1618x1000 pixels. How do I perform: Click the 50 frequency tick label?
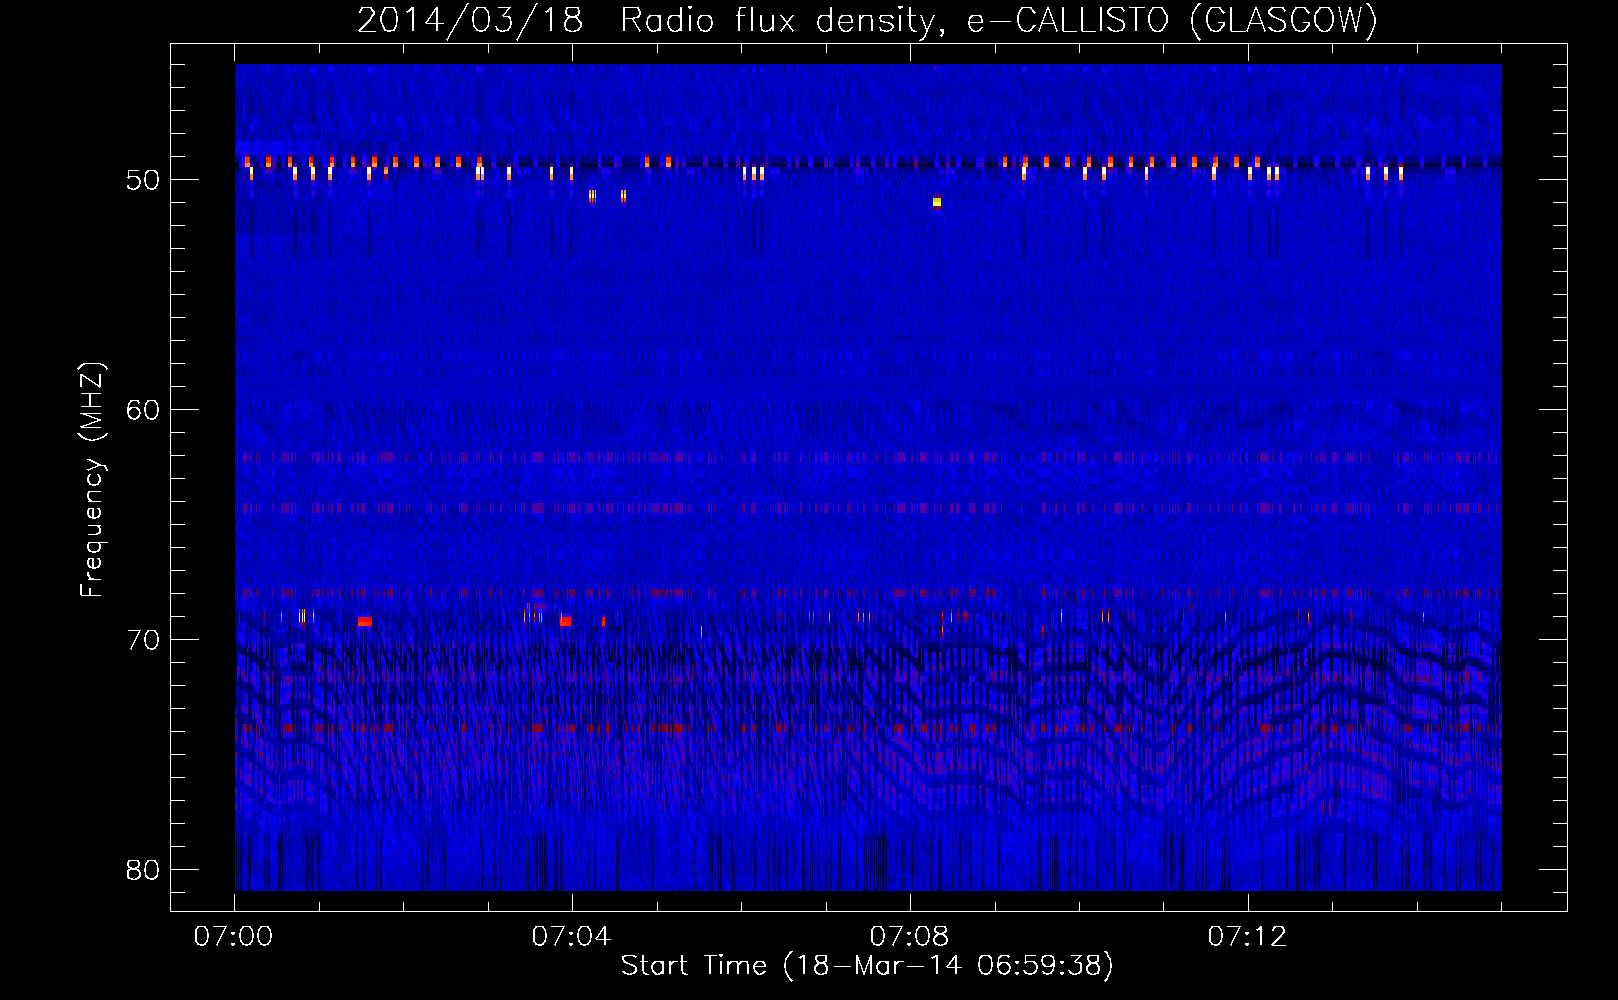[x=143, y=180]
